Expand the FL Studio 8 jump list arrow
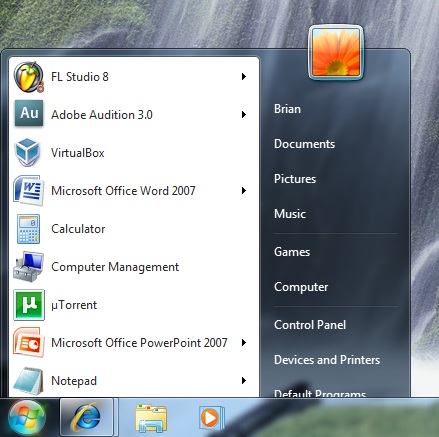 coord(244,77)
